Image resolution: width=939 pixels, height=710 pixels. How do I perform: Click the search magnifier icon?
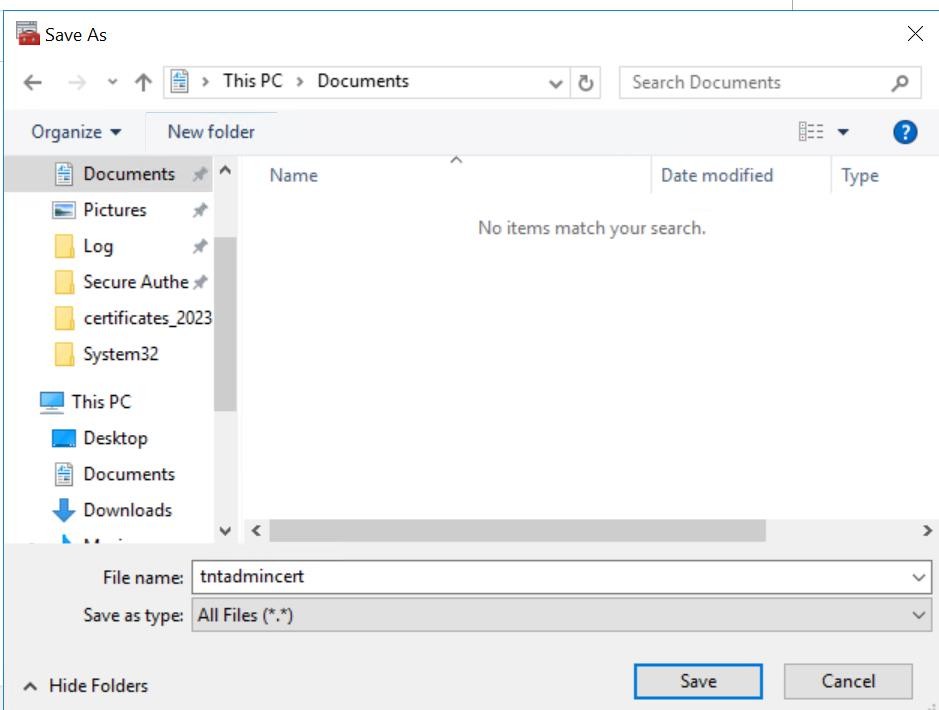click(899, 83)
